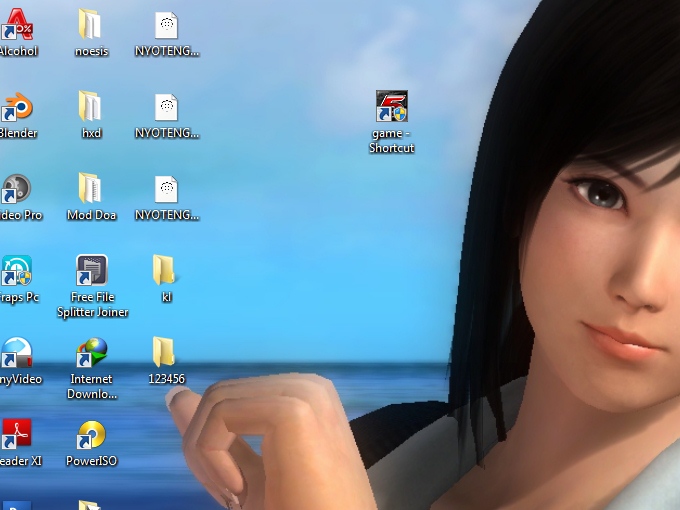Launch Blender from its desktop shortcut
The height and width of the screenshot is (510, 680).
(17, 107)
